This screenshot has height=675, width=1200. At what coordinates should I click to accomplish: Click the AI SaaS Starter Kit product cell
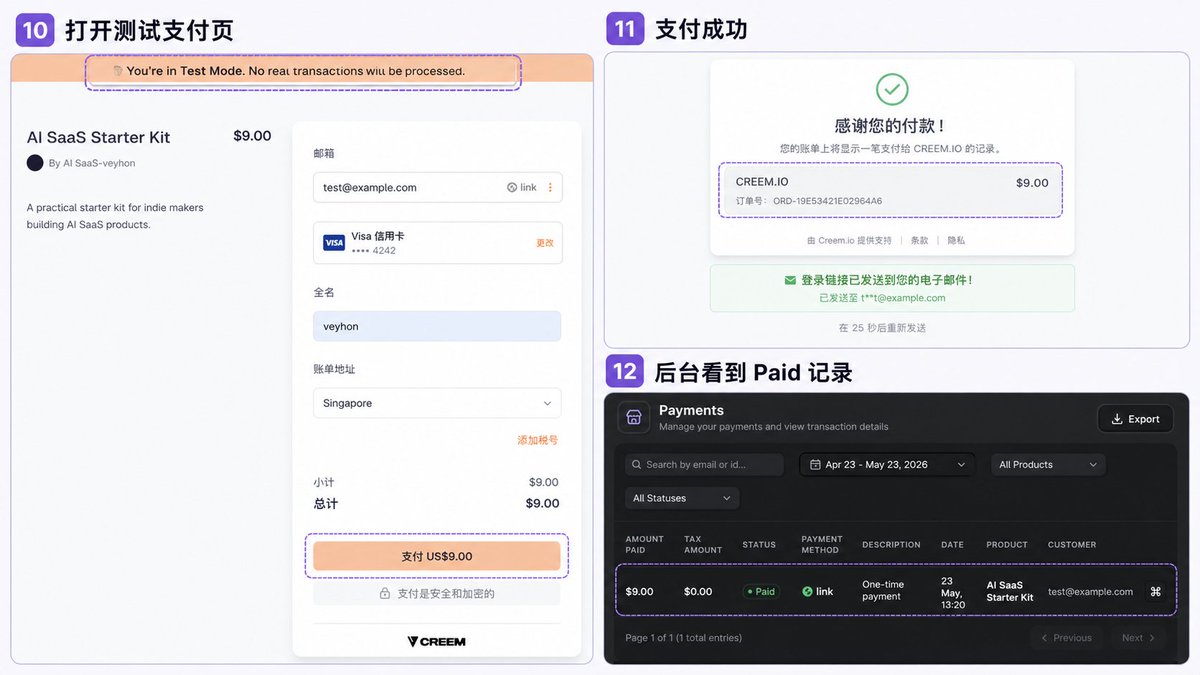click(1010, 591)
